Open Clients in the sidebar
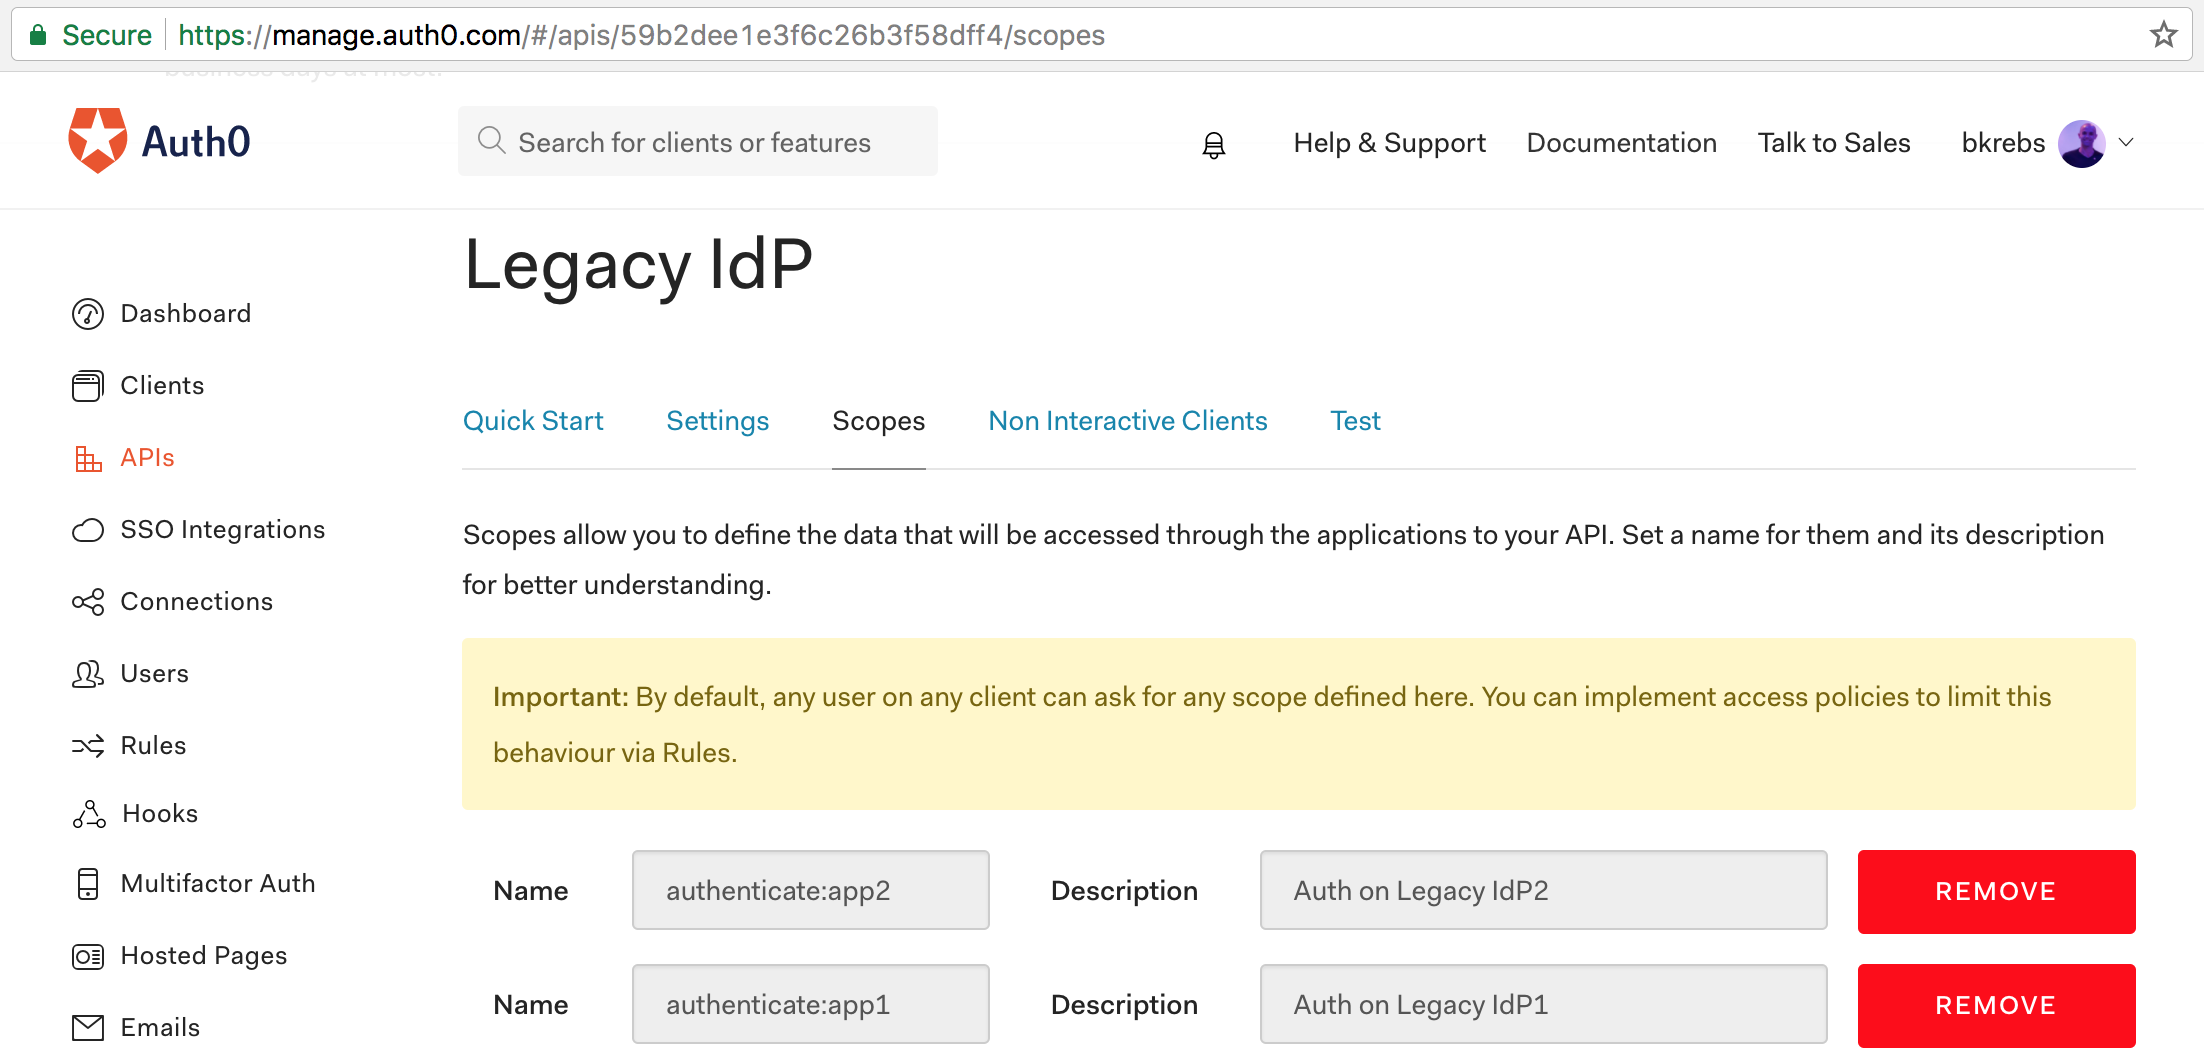 tap(162, 386)
